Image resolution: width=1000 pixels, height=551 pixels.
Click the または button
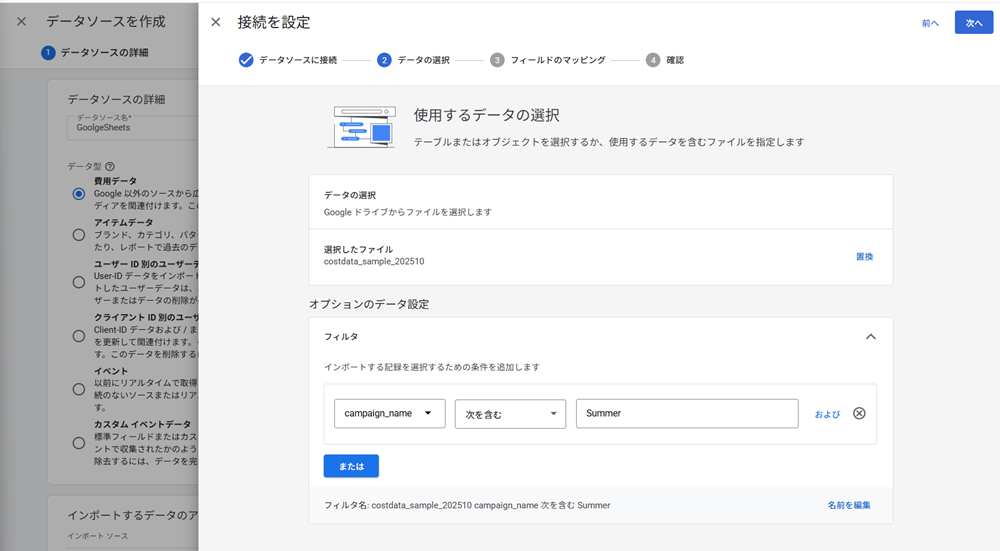pos(351,466)
